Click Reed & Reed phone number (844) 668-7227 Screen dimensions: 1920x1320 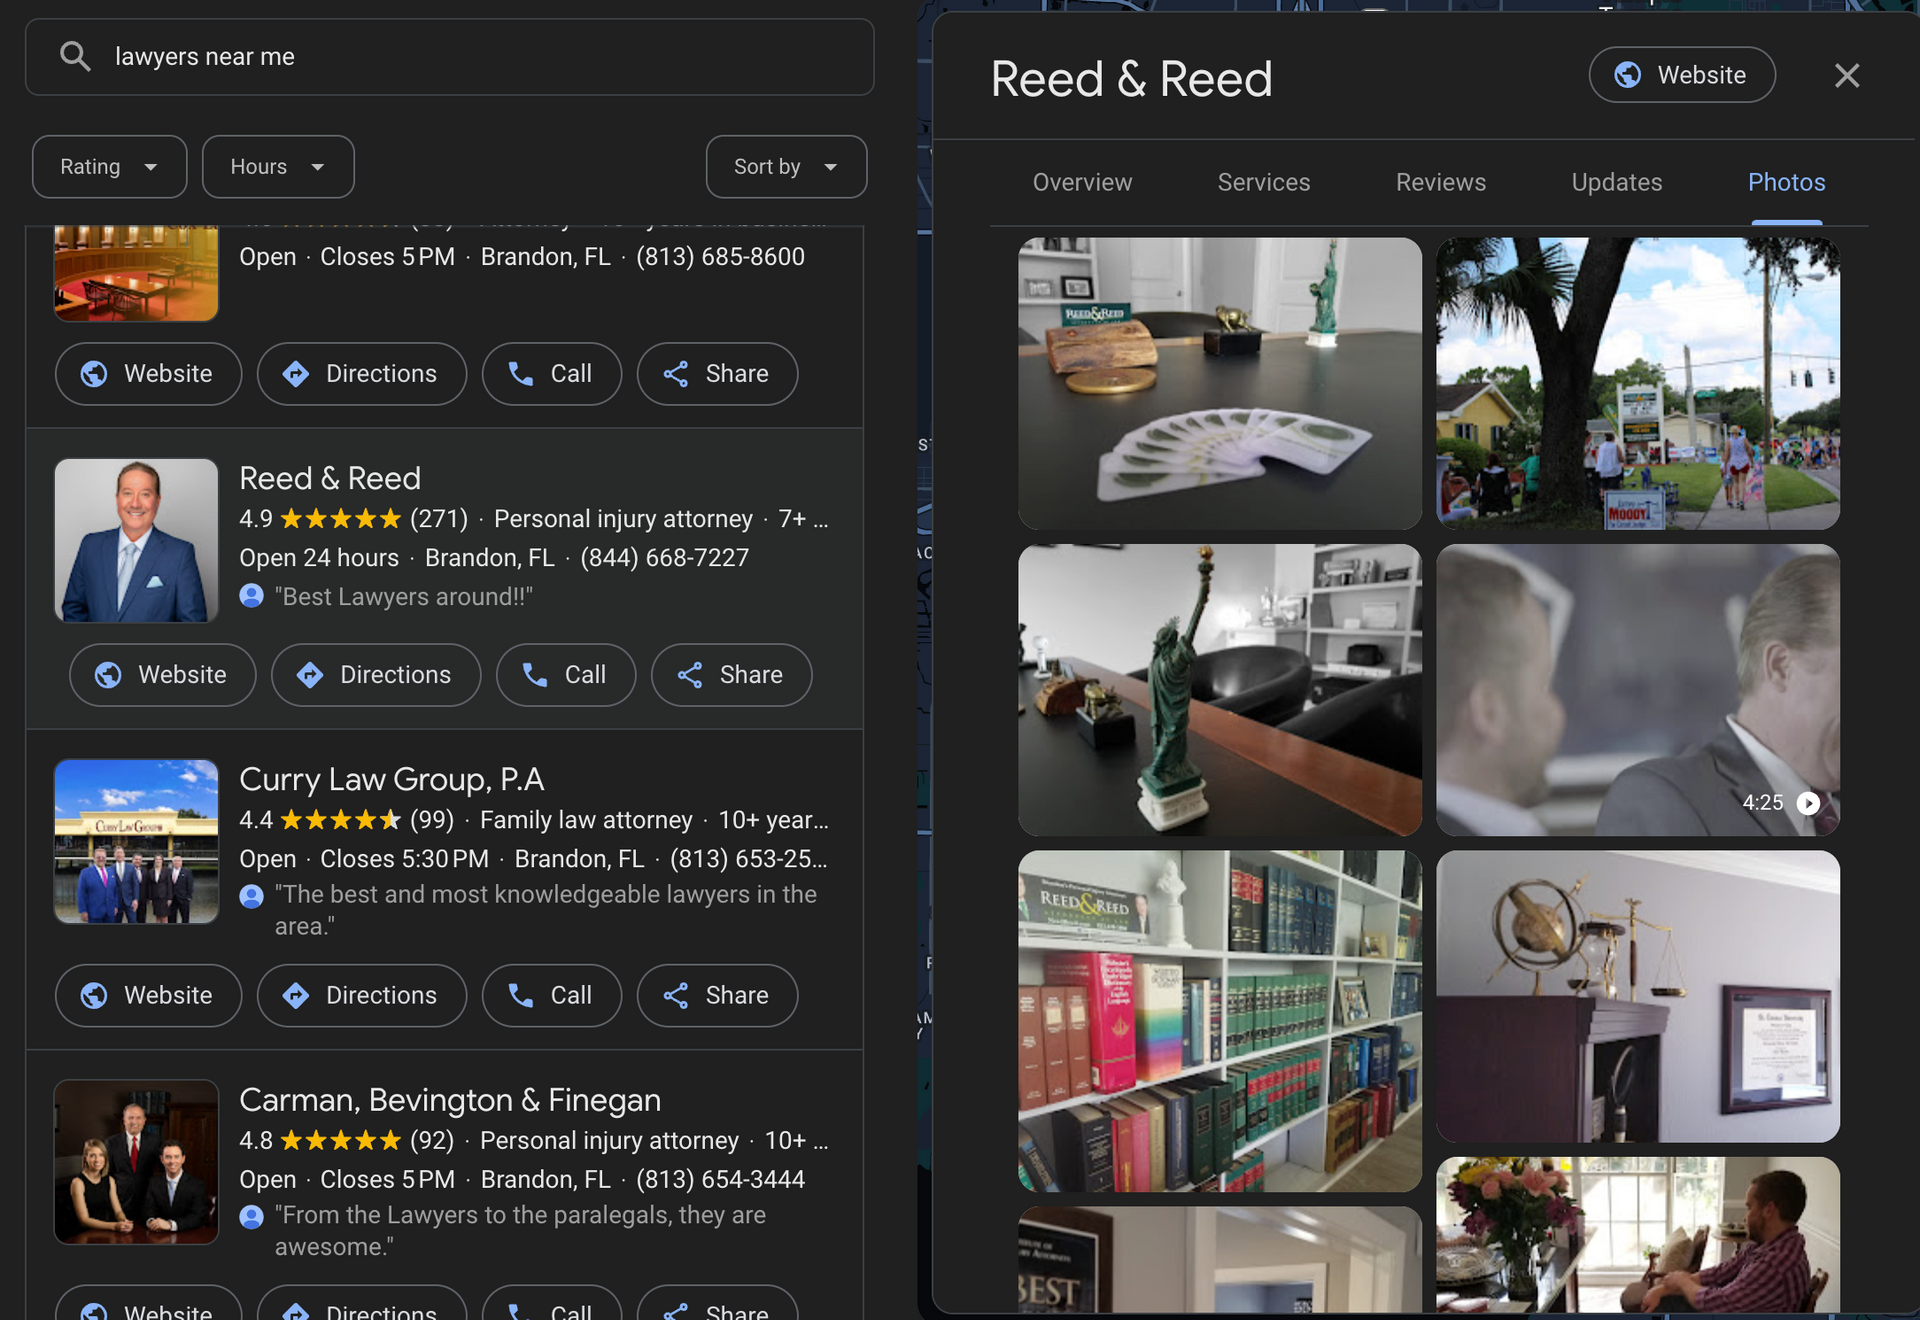coord(665,558)
